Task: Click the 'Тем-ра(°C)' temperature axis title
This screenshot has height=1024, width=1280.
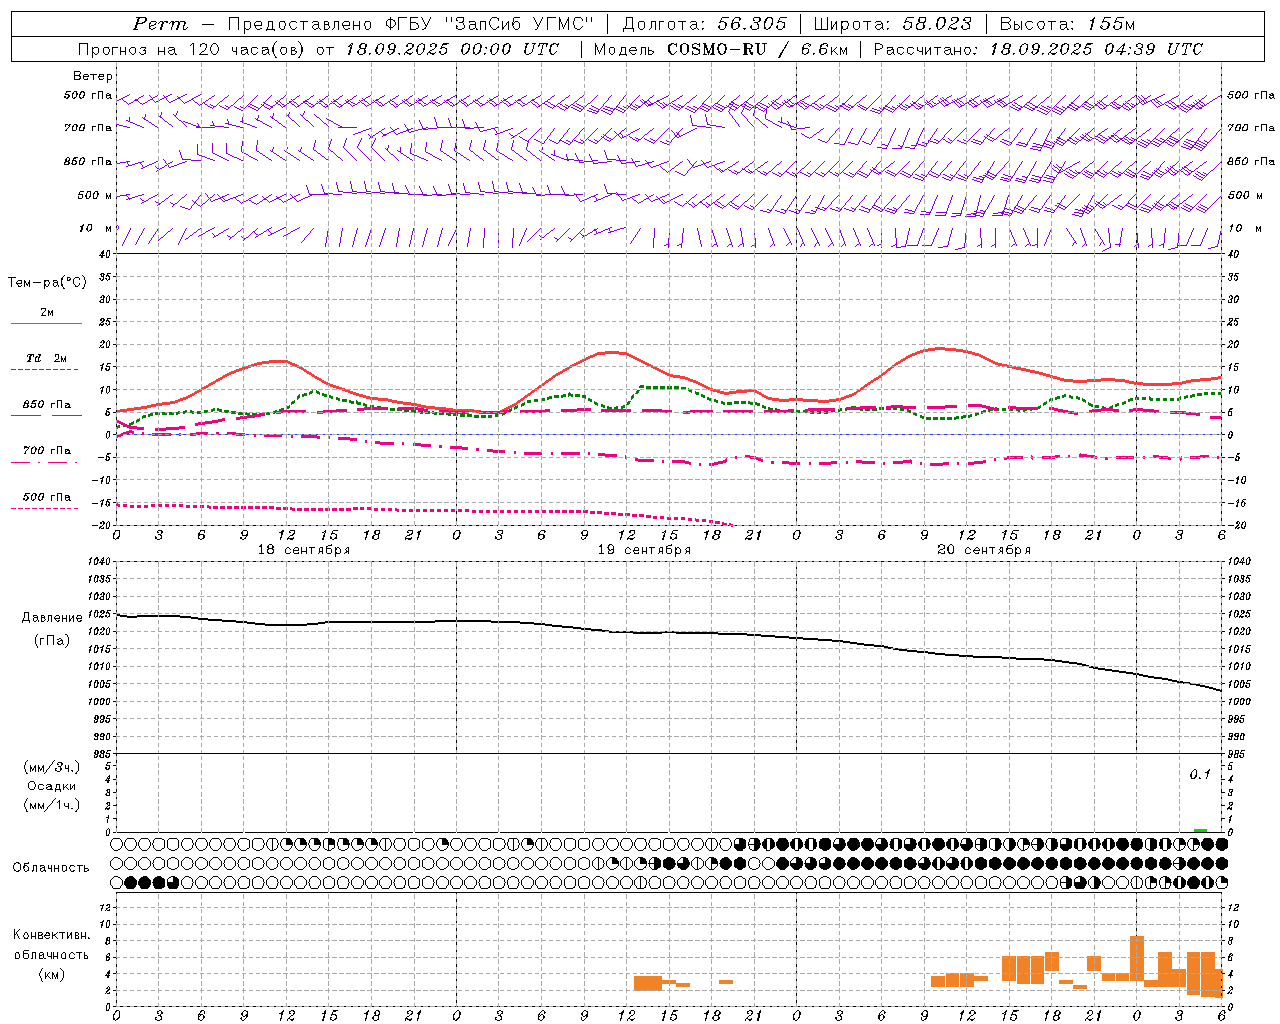Action: 47,283
